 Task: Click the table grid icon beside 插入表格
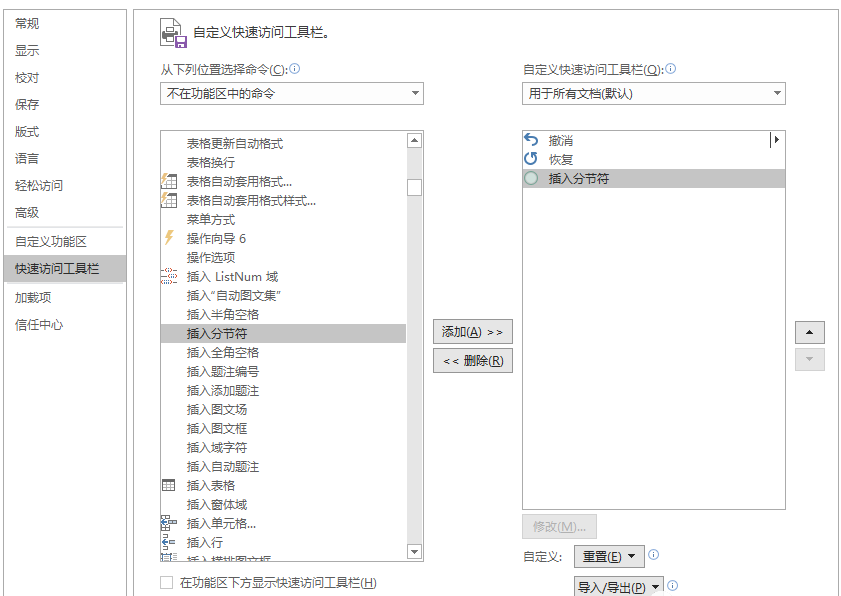pos(168,485)
